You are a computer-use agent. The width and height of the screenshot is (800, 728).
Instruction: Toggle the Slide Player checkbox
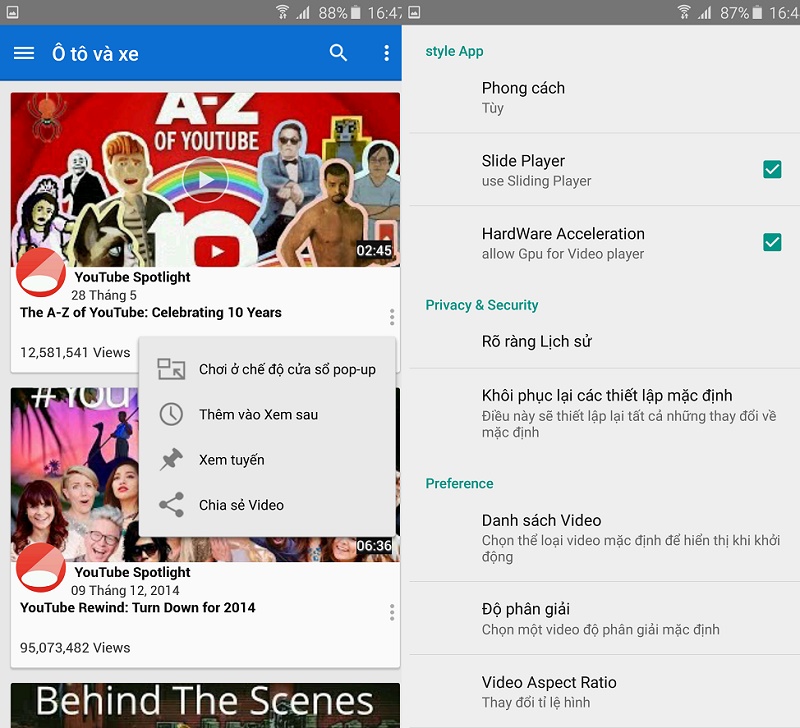coord(772,169)
